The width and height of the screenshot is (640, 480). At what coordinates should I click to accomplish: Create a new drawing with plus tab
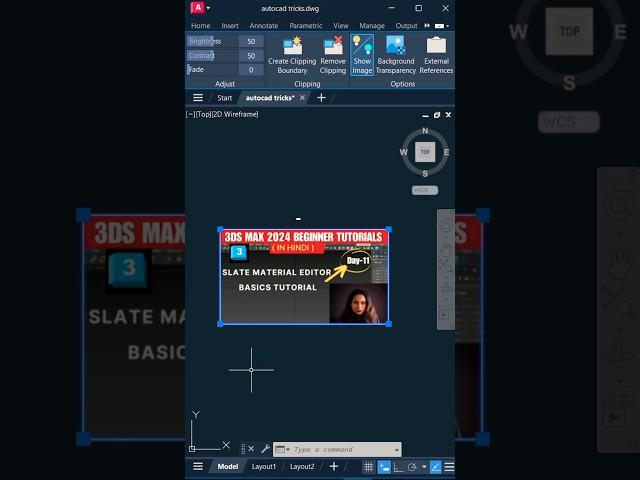tap(321, 98)
